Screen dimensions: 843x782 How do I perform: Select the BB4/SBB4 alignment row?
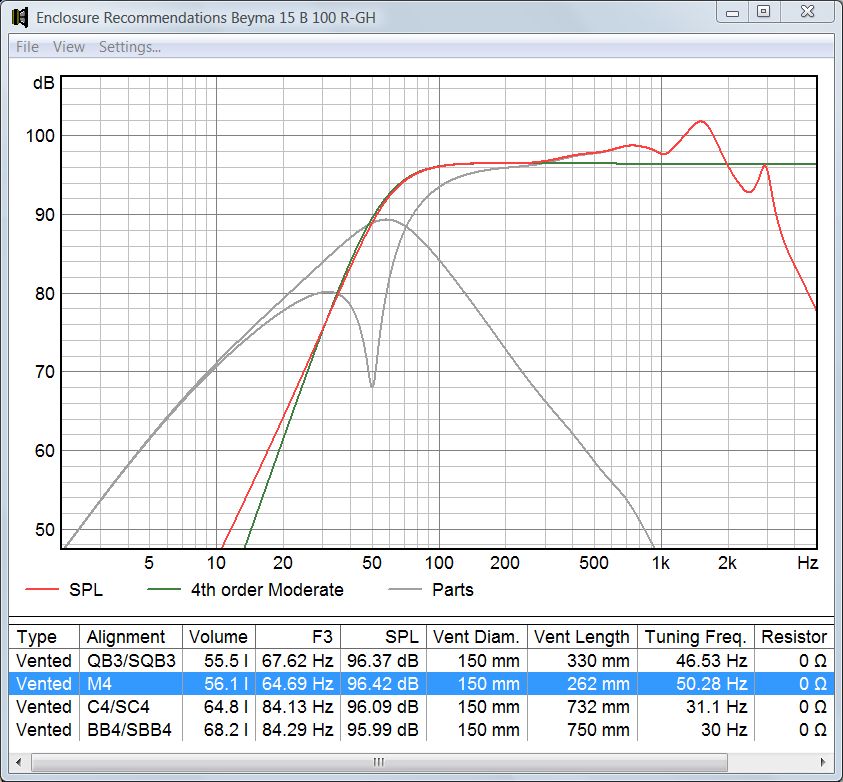click(127, 731)
